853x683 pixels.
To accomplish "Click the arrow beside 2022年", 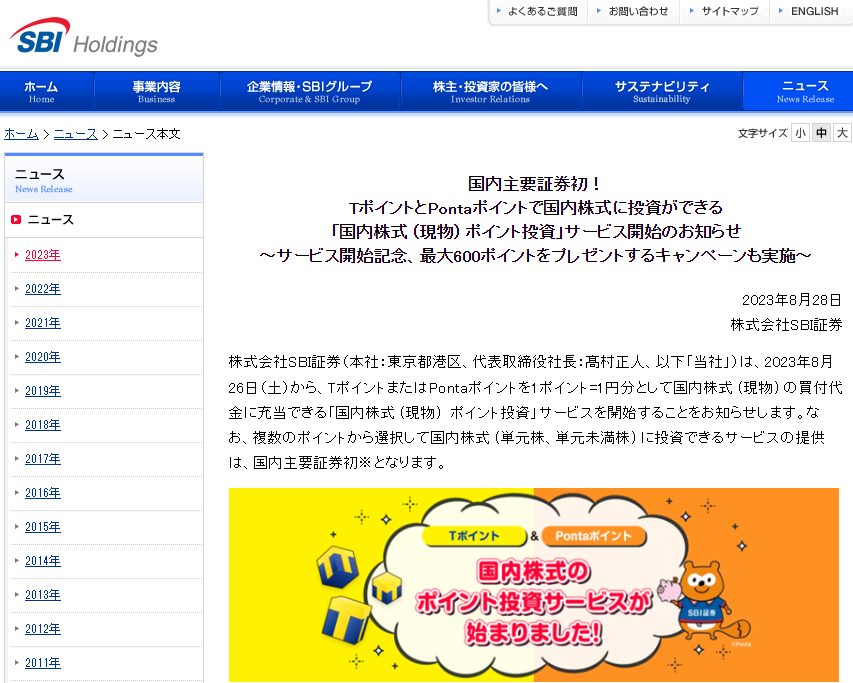I will [17, 288].
